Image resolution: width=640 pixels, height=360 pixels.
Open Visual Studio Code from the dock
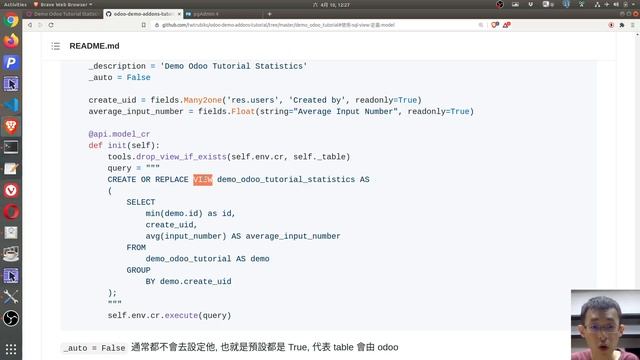coord(11,105)
